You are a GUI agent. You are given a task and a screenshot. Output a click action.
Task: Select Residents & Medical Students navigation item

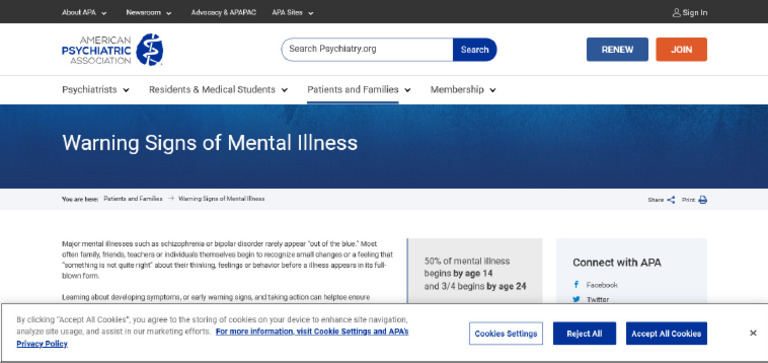pos(212,90)
